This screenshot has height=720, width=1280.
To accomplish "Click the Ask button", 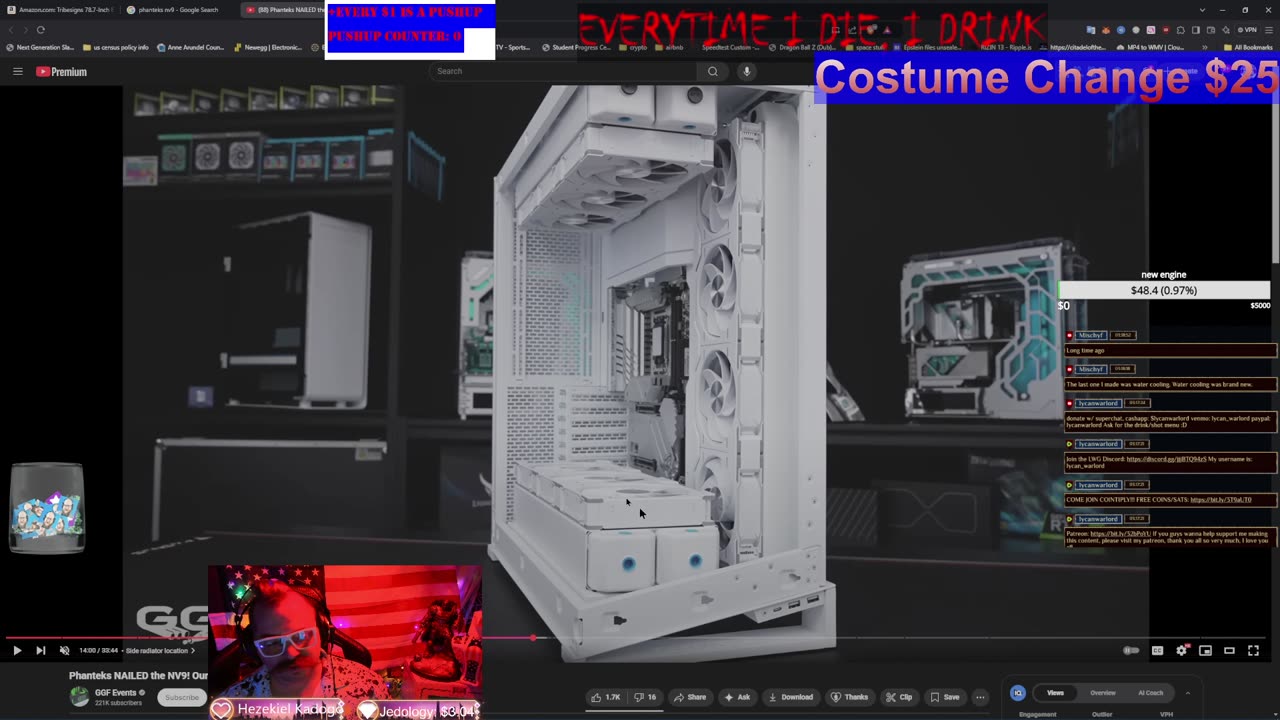I will [737, 697].
